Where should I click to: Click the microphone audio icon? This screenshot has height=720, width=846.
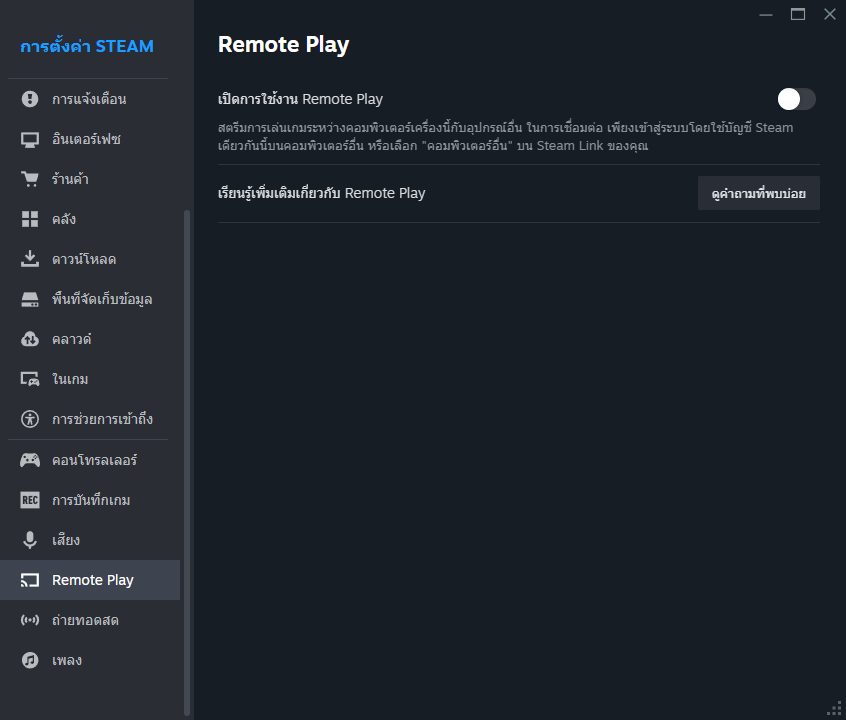click(30, 540)
